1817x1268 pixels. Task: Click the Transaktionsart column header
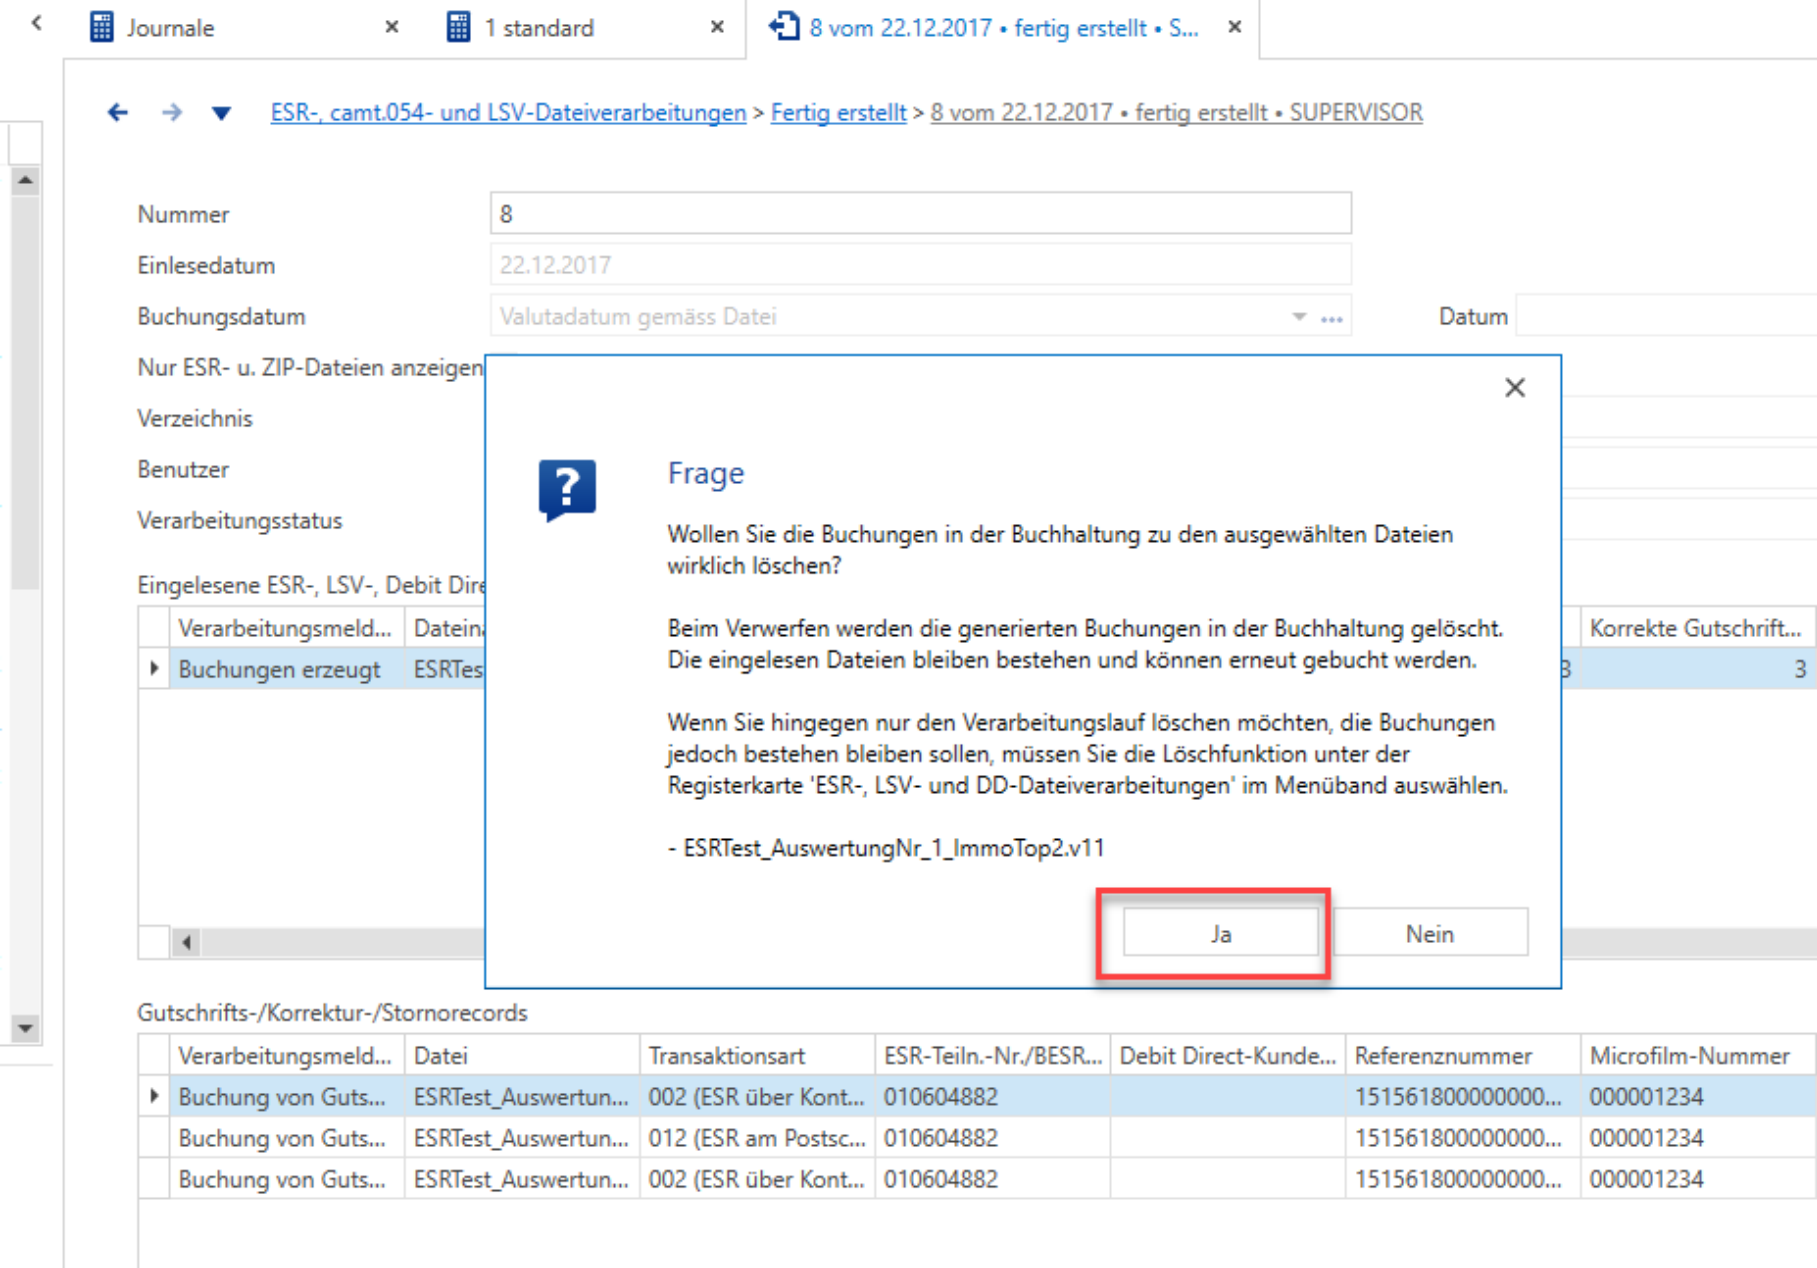757,1056
